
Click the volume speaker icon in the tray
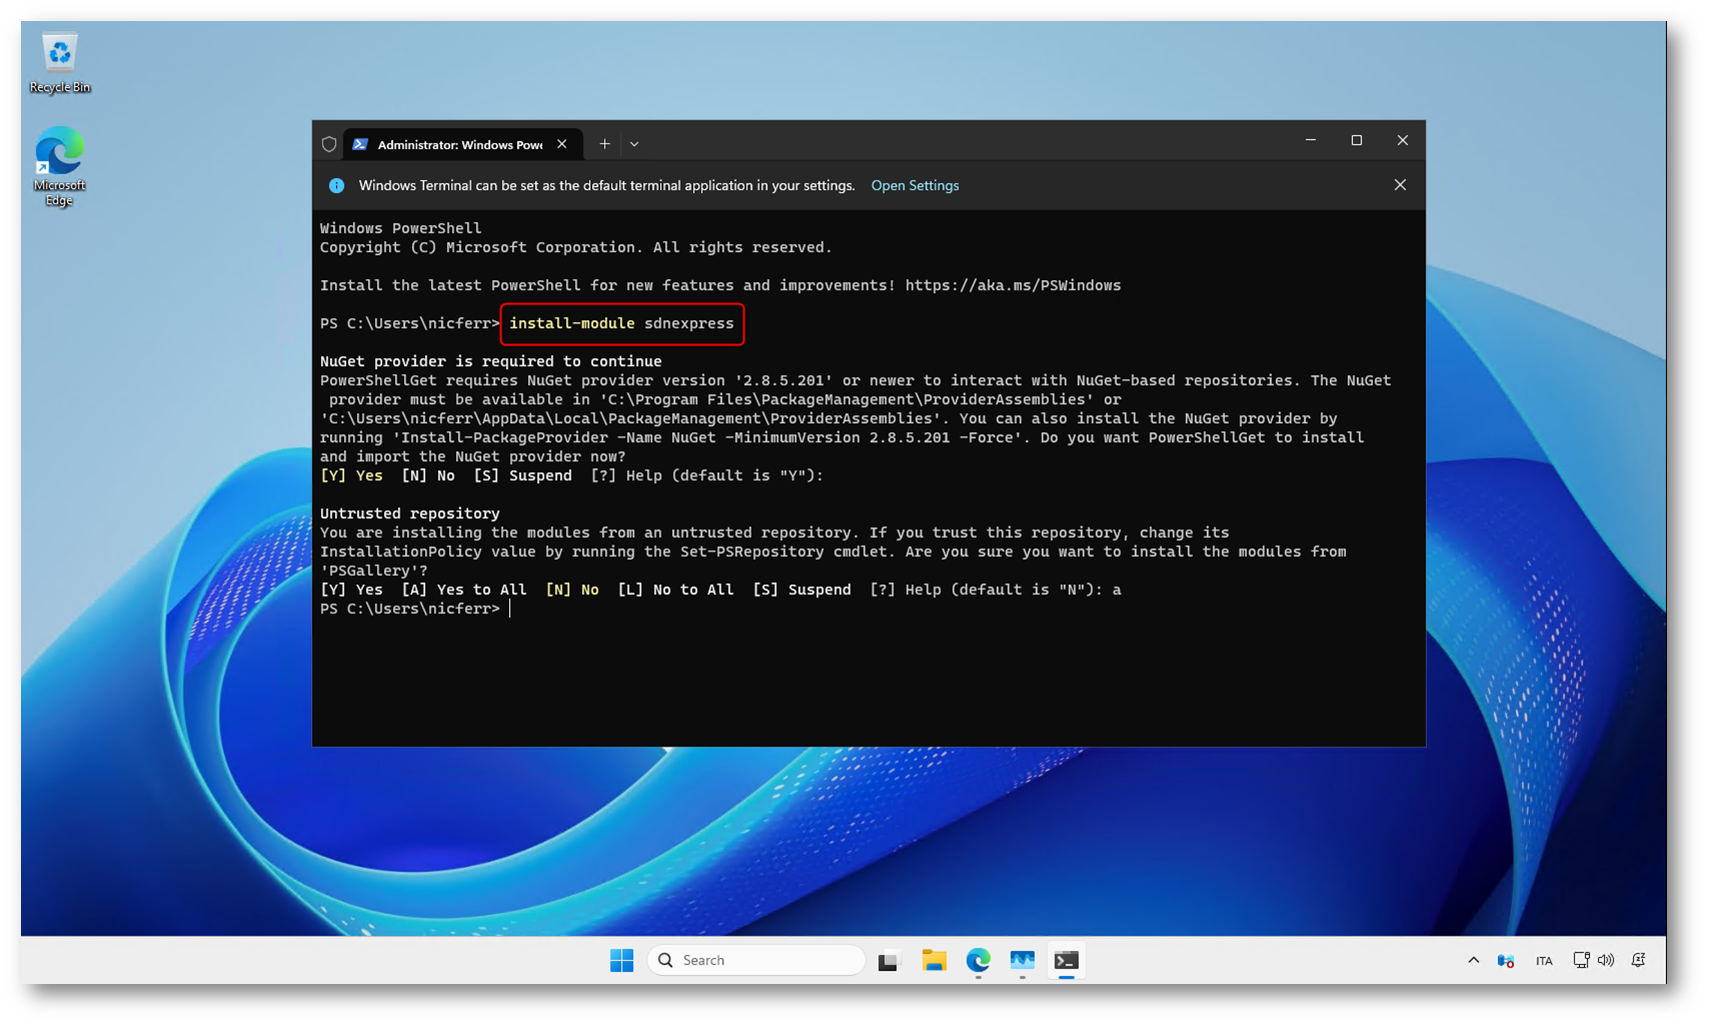[1606, 960]
